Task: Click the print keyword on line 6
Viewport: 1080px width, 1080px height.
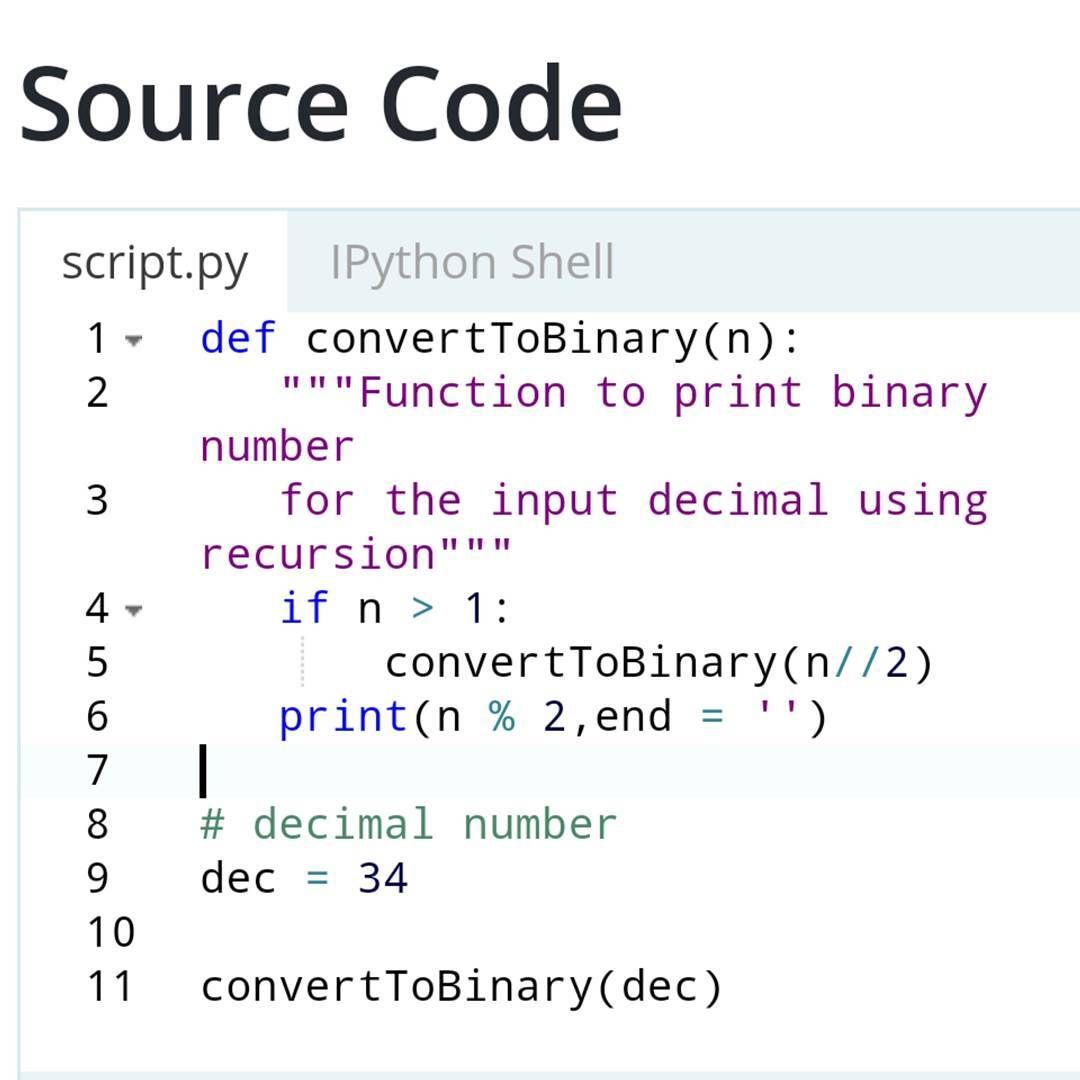Action: (x=343, y=717)
